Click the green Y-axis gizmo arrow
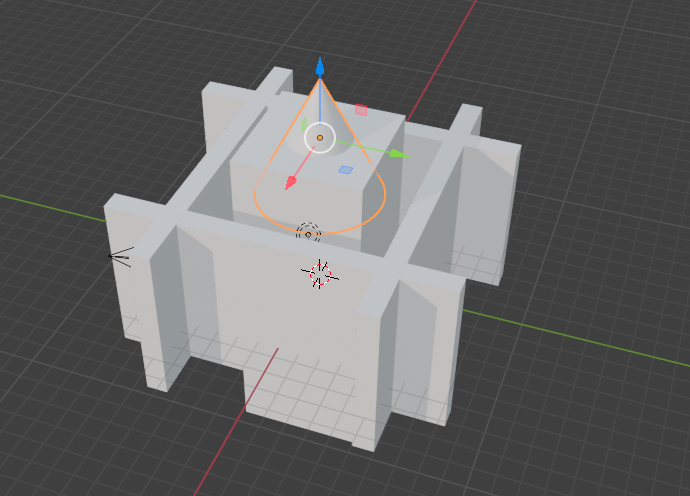690x496 pixels. click(399, 153)
